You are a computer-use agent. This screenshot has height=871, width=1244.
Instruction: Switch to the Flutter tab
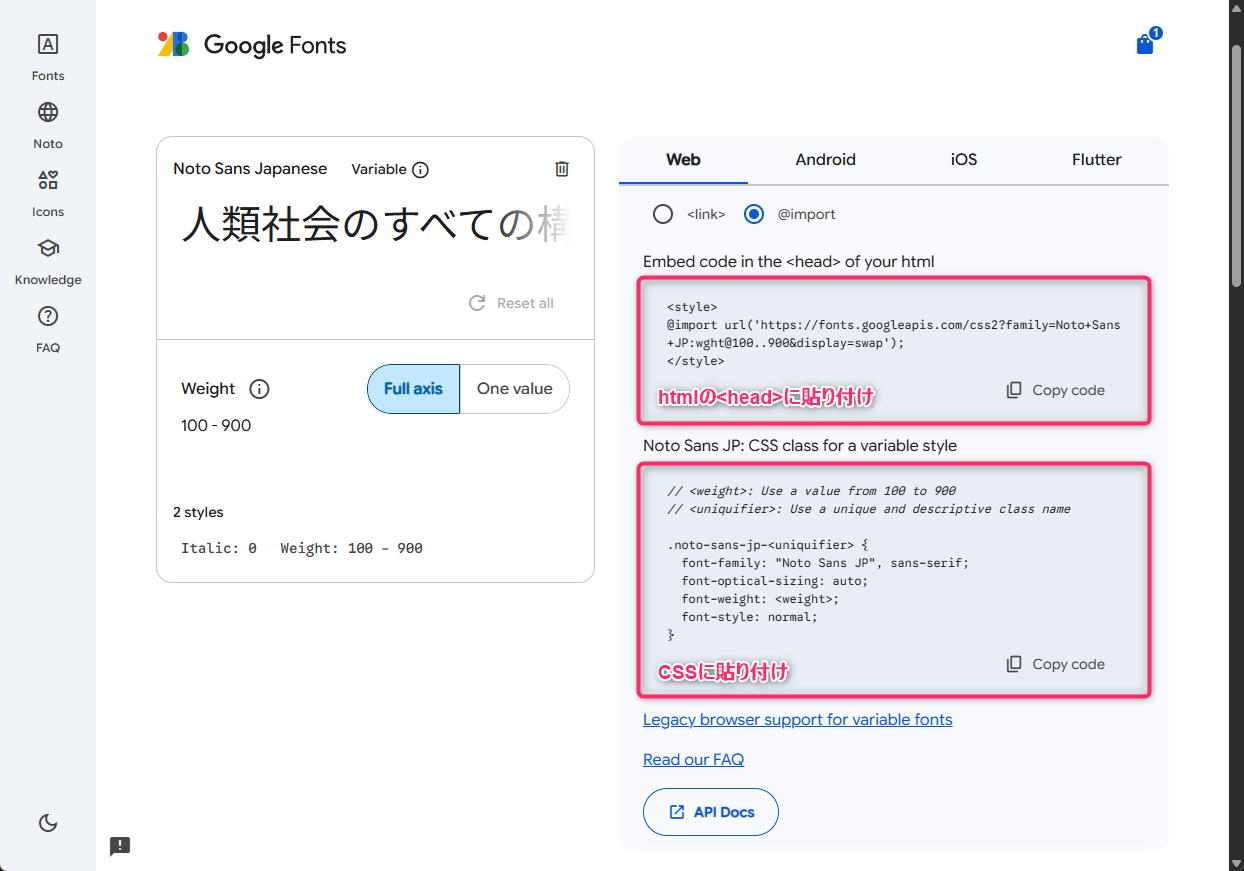pyautogui.click(x=1096, y=159)
